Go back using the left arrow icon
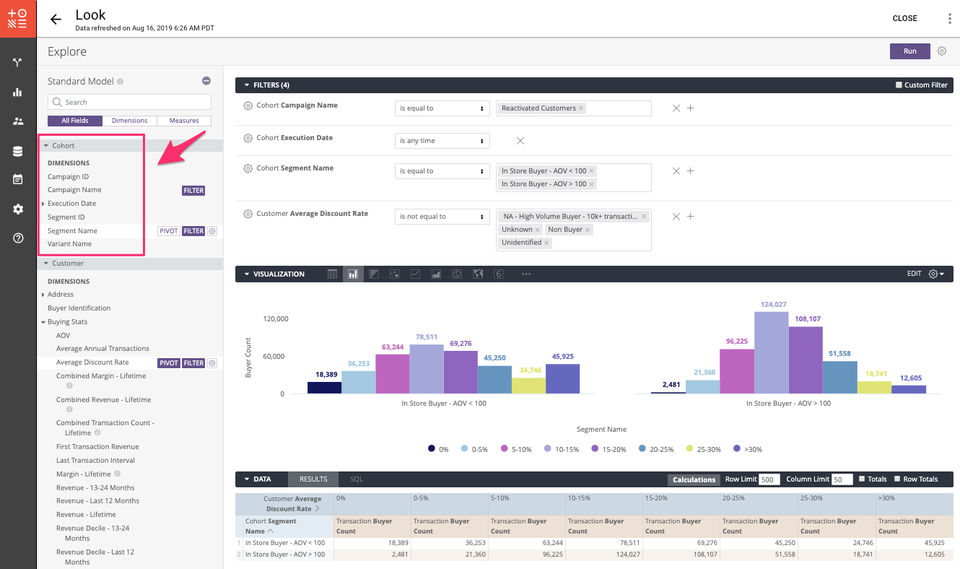 [56, 19]
